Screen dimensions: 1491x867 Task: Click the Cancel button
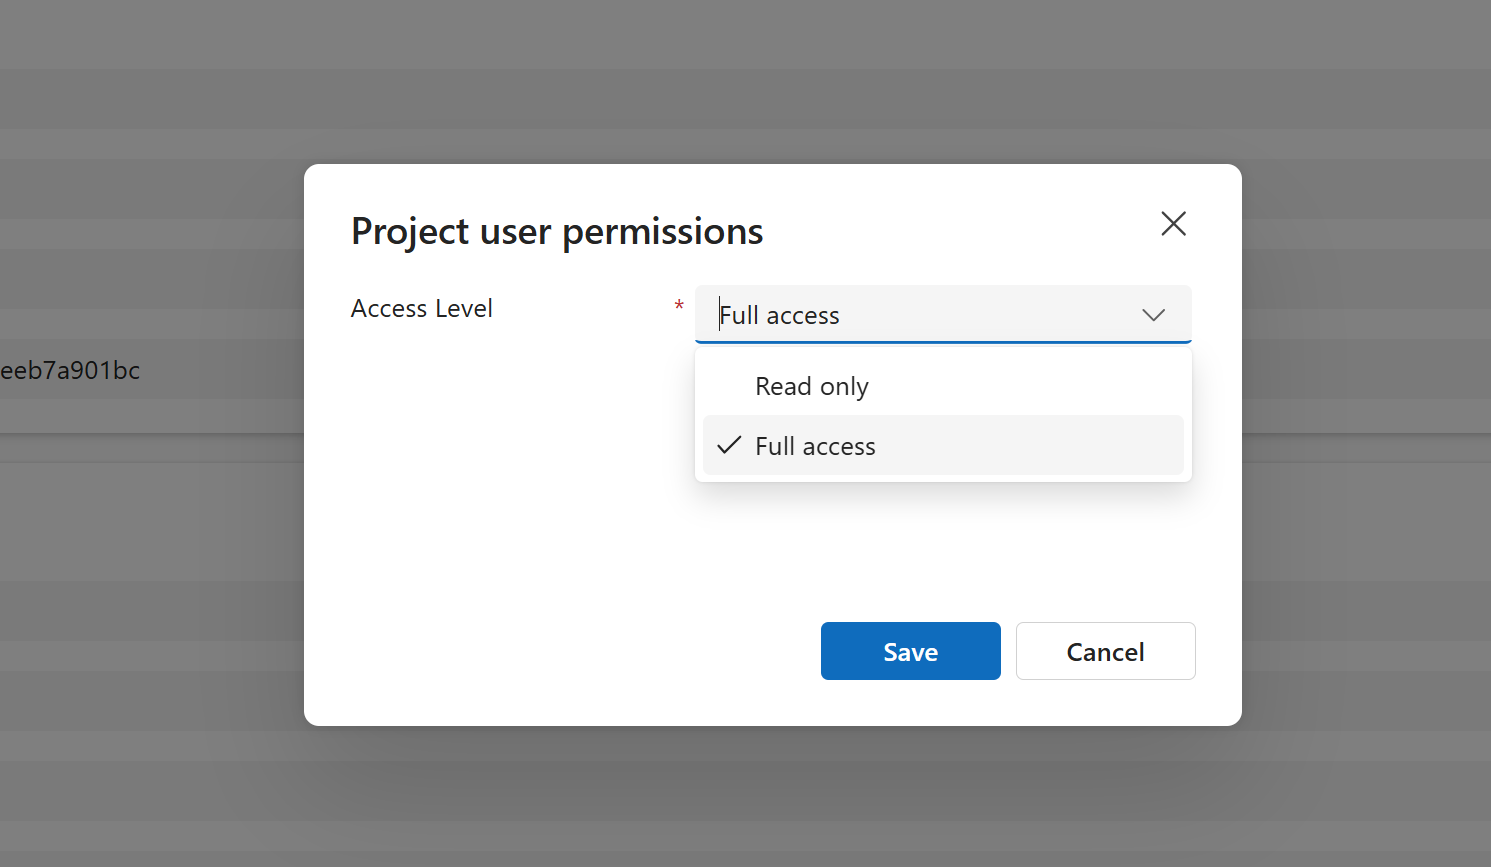[x=1105, y=651]
